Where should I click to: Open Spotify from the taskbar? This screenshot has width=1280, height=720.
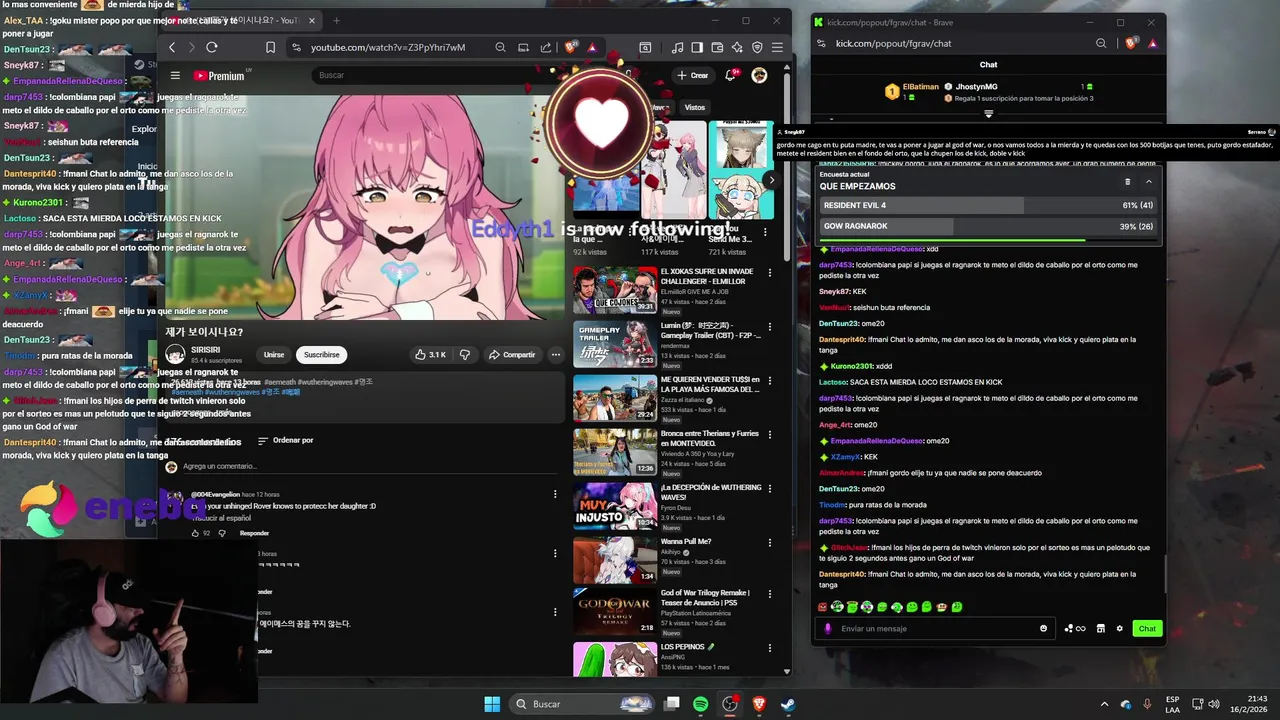click(701, 704)
